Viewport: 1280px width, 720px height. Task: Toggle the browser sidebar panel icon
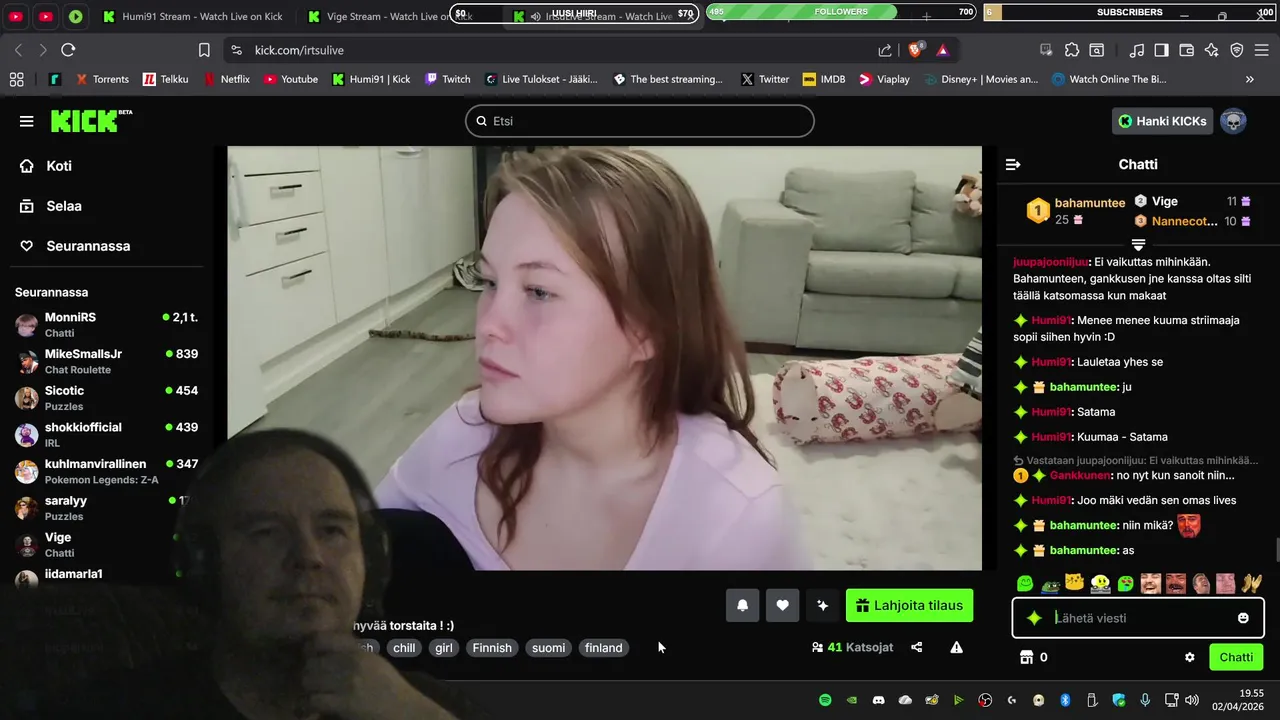coord(1161,50)
